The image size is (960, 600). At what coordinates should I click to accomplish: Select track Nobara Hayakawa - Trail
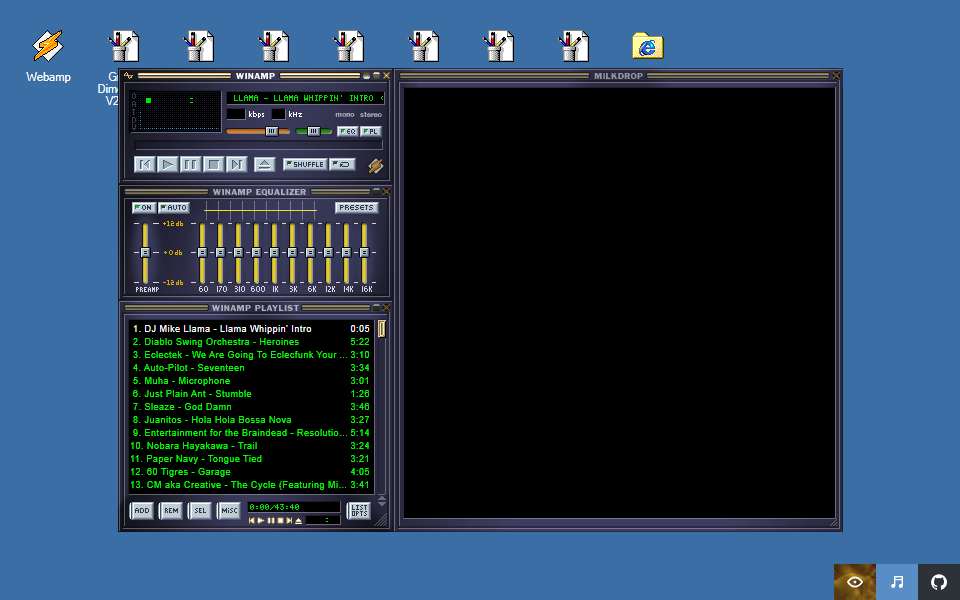(x=251, y=446)
